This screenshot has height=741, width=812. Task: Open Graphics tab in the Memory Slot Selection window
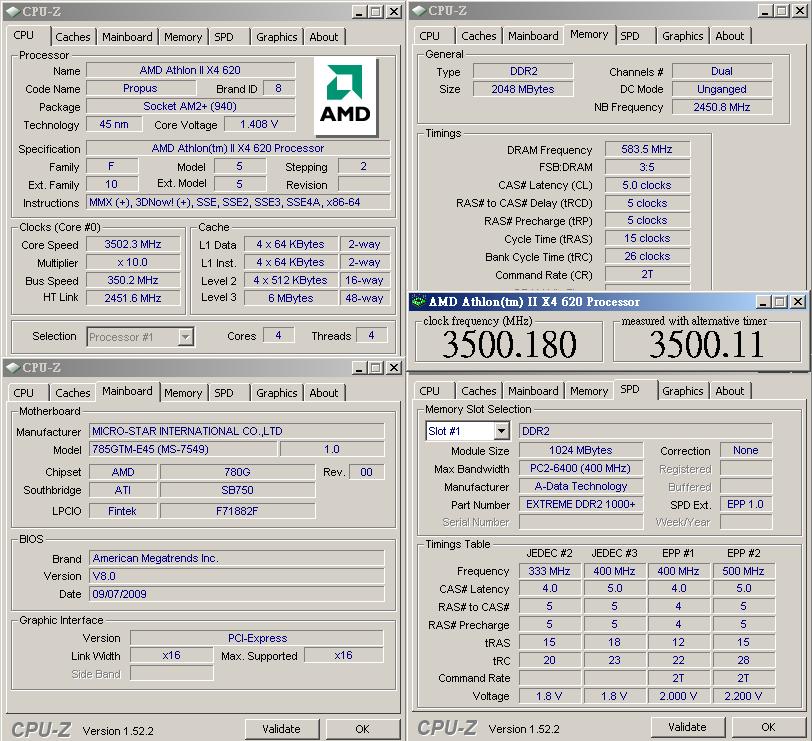(682, 391)
